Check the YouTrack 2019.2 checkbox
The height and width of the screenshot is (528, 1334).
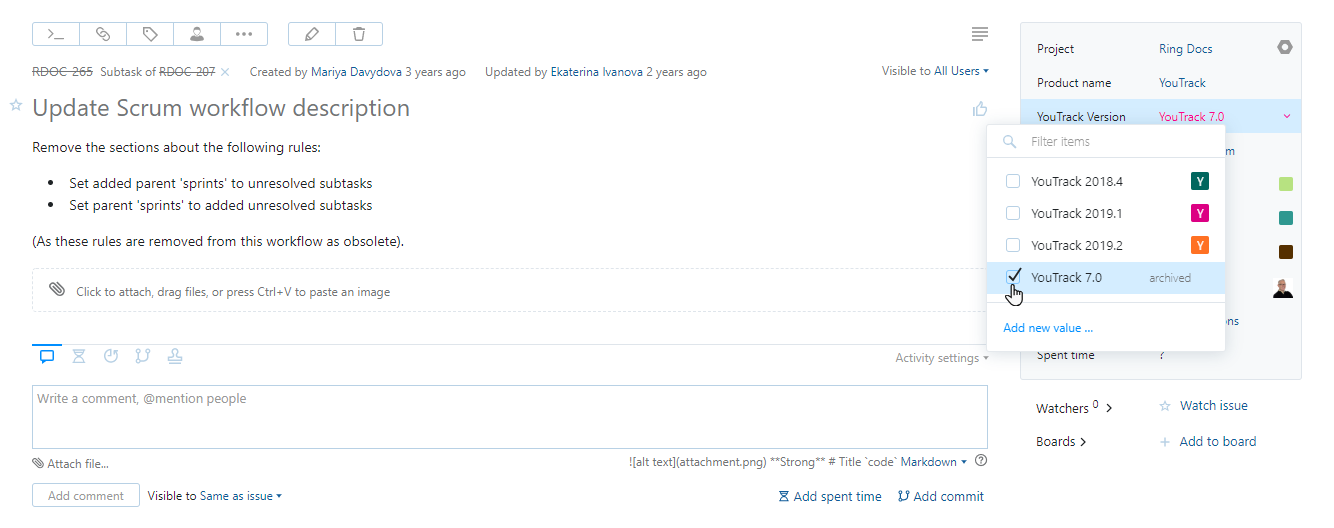pos(1013,246)
